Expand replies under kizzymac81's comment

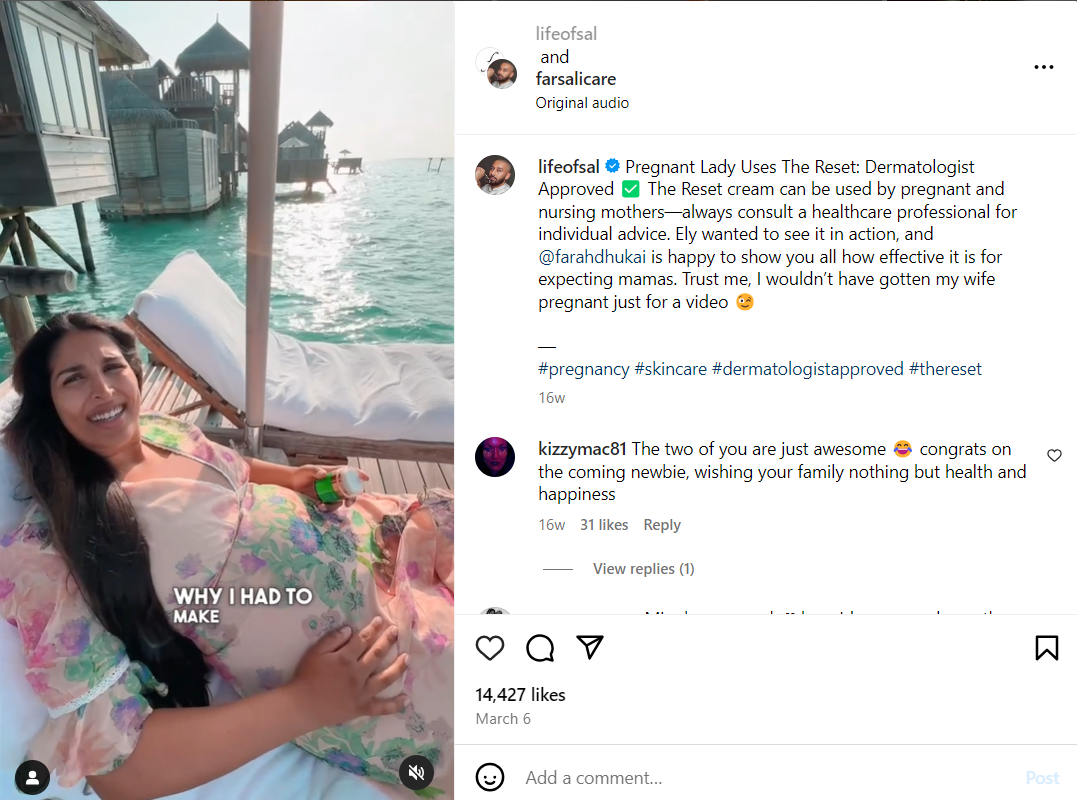coord(643,568)
